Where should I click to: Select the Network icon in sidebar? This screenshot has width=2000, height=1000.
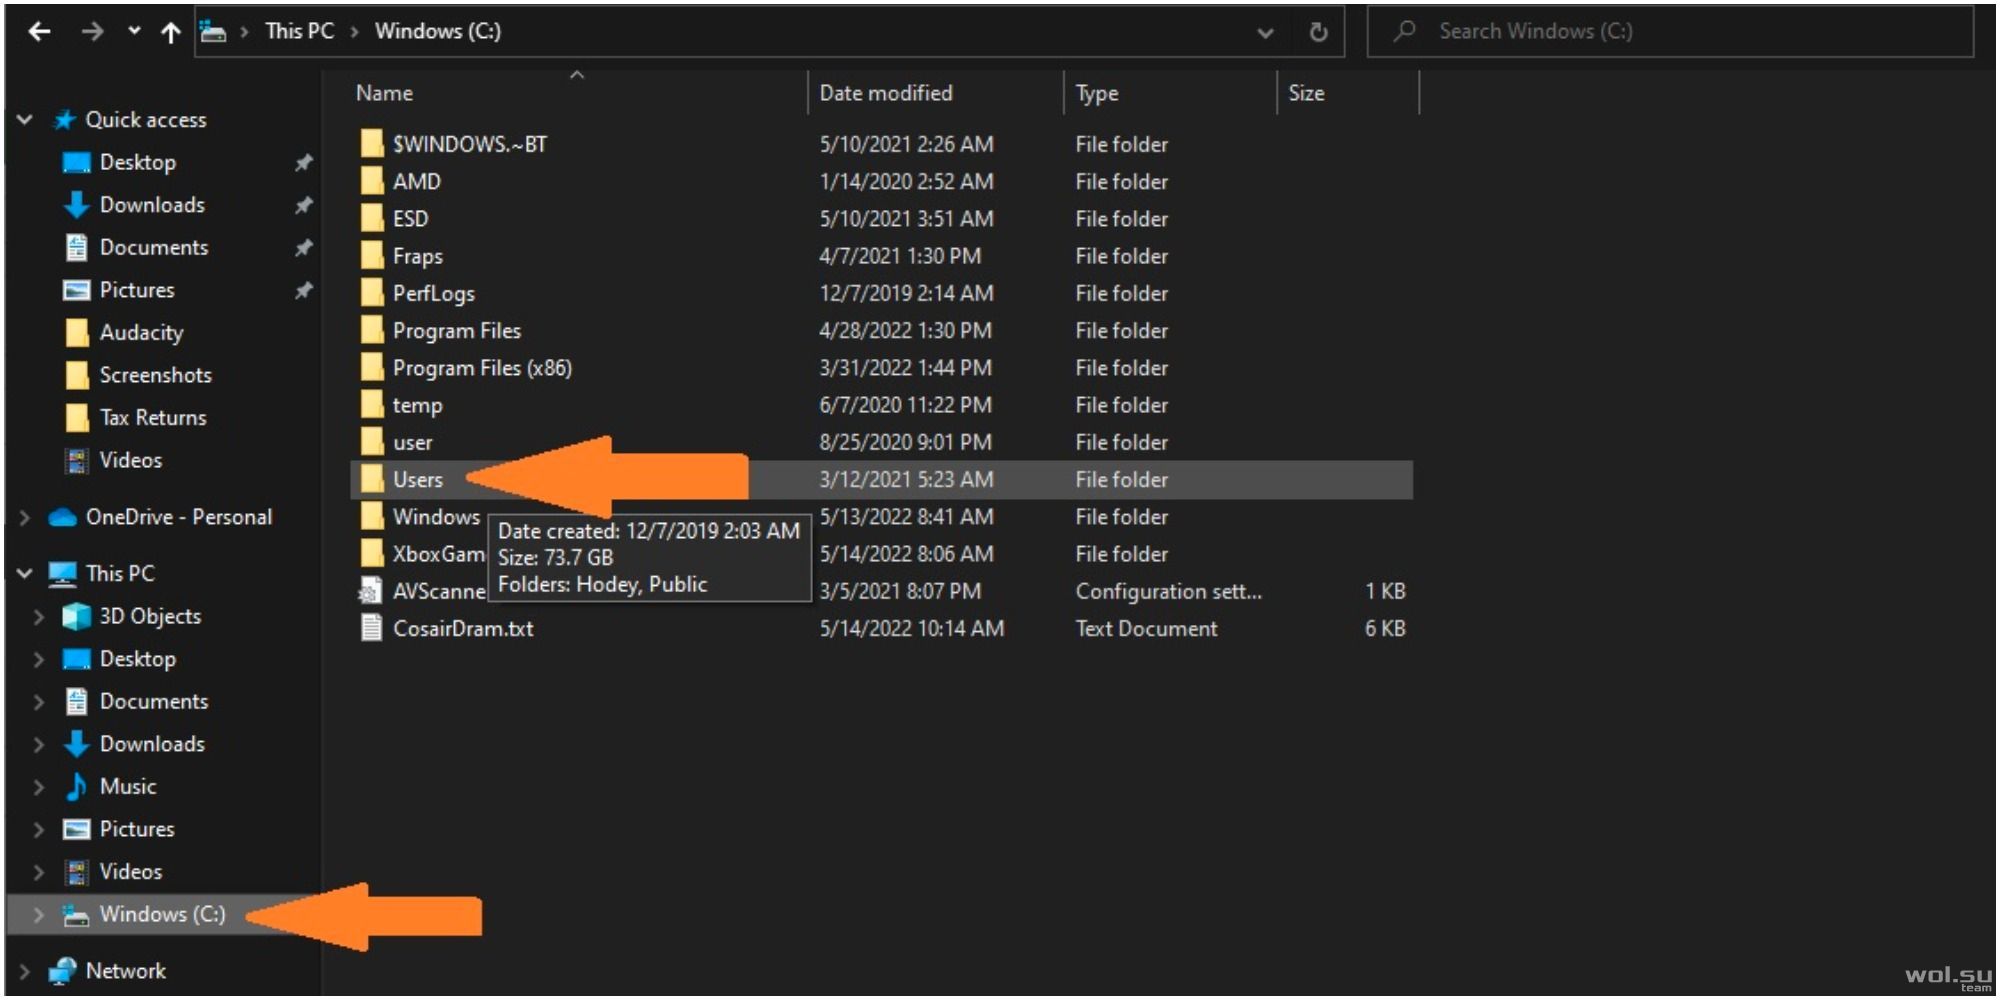63,971
